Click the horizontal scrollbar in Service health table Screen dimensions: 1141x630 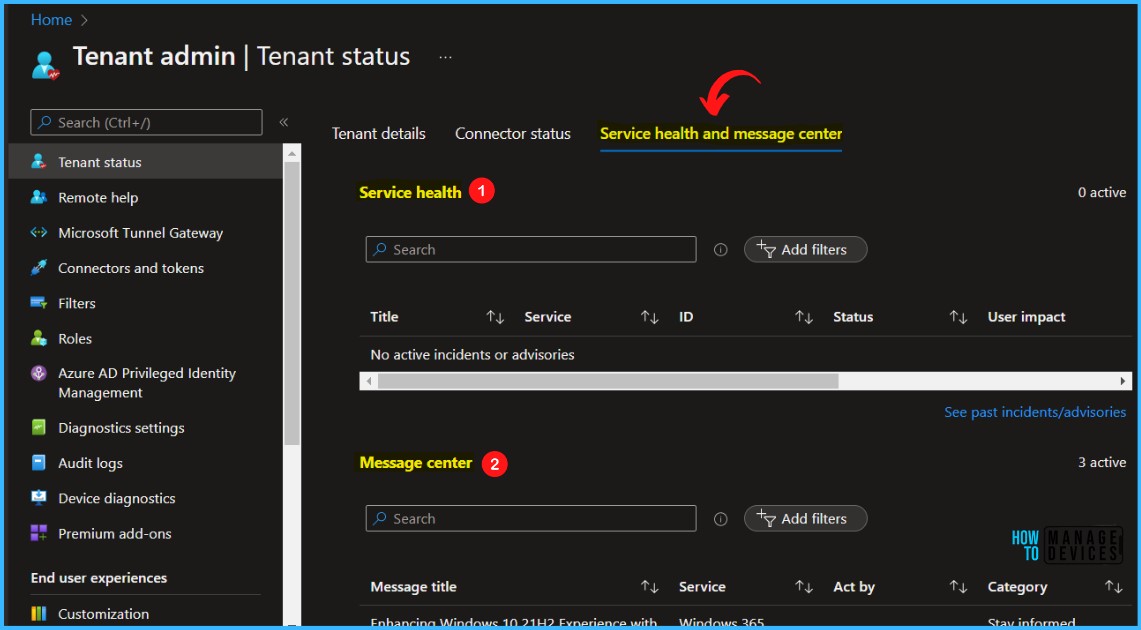608,381
